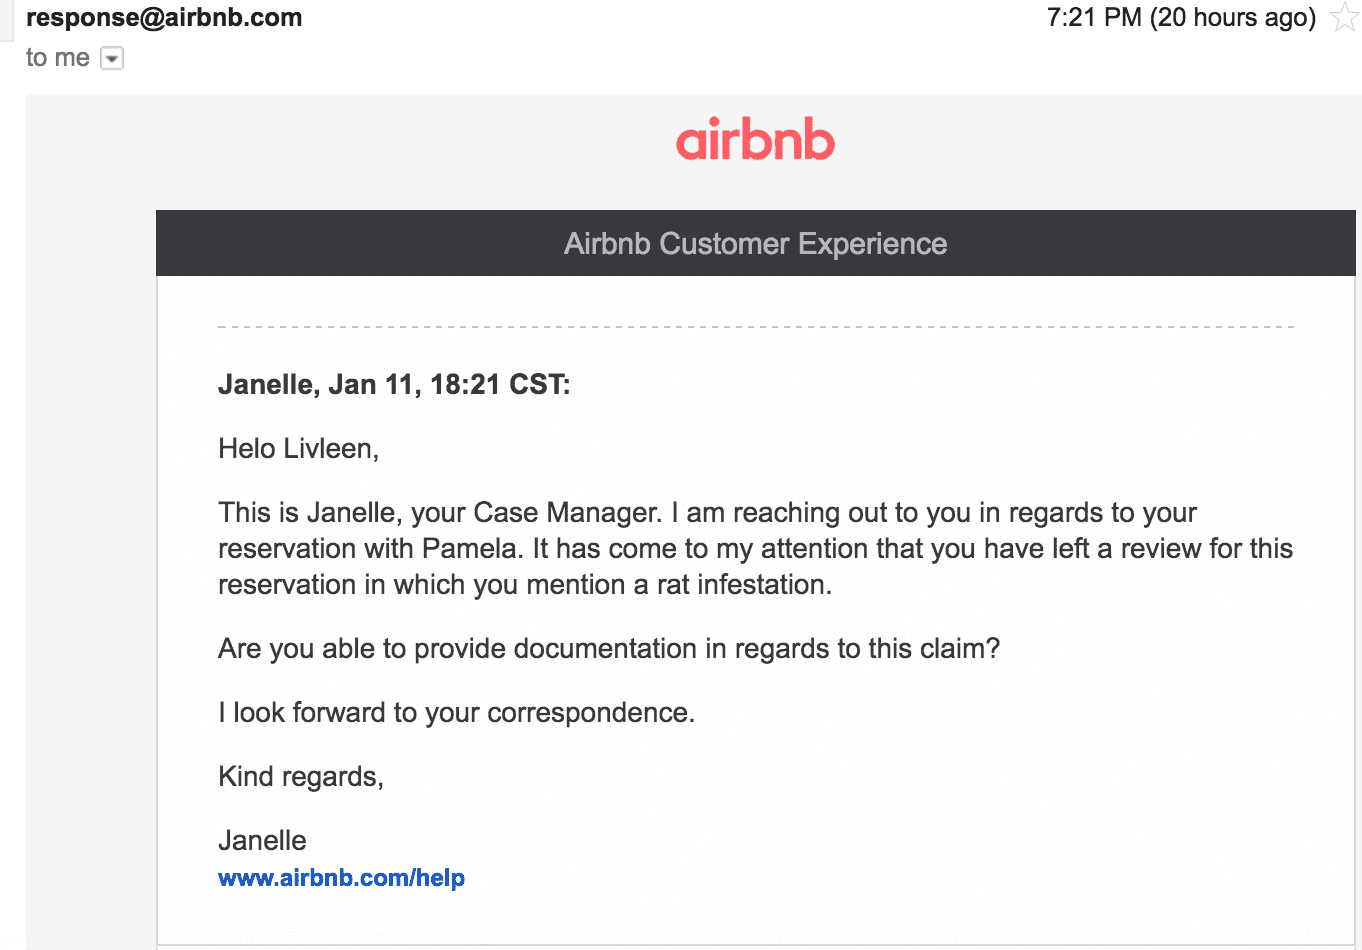Click the Airbnb Customer Experience banner
The height and width of the screenshot is (950, 1362).
click(x=756, y=243)
